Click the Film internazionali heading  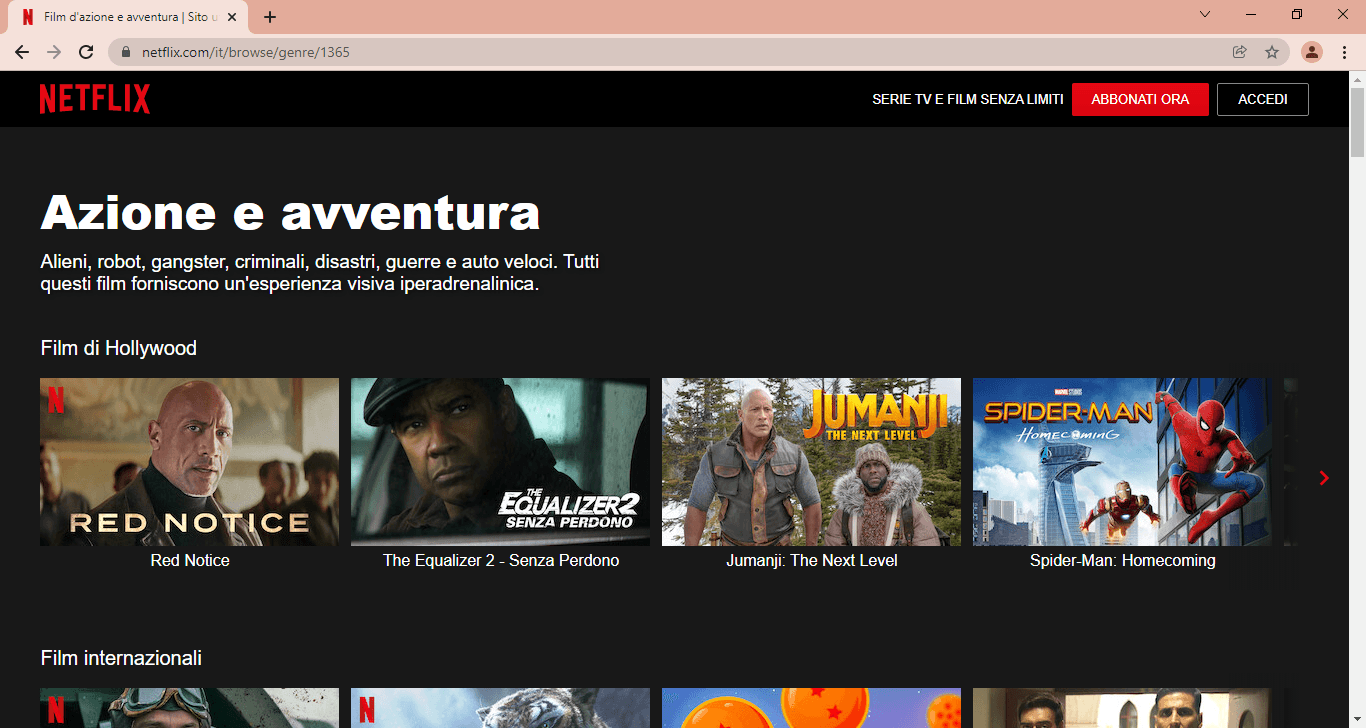[121, 658]
